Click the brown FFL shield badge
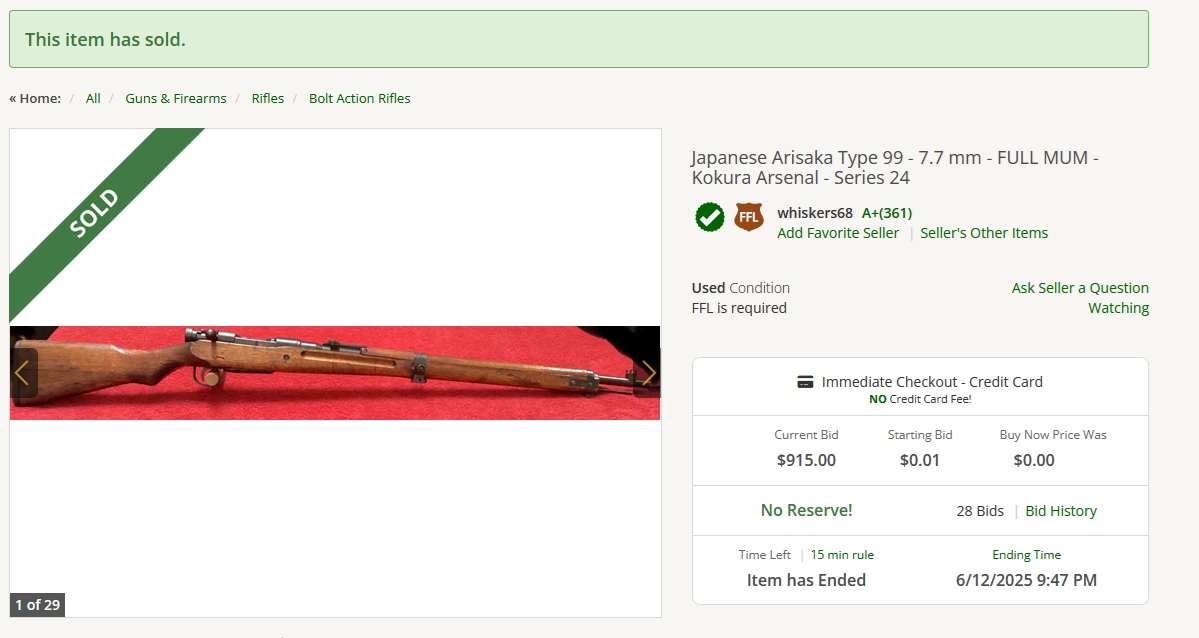Viewport: 1199px width, 638px height. (749, 217)
